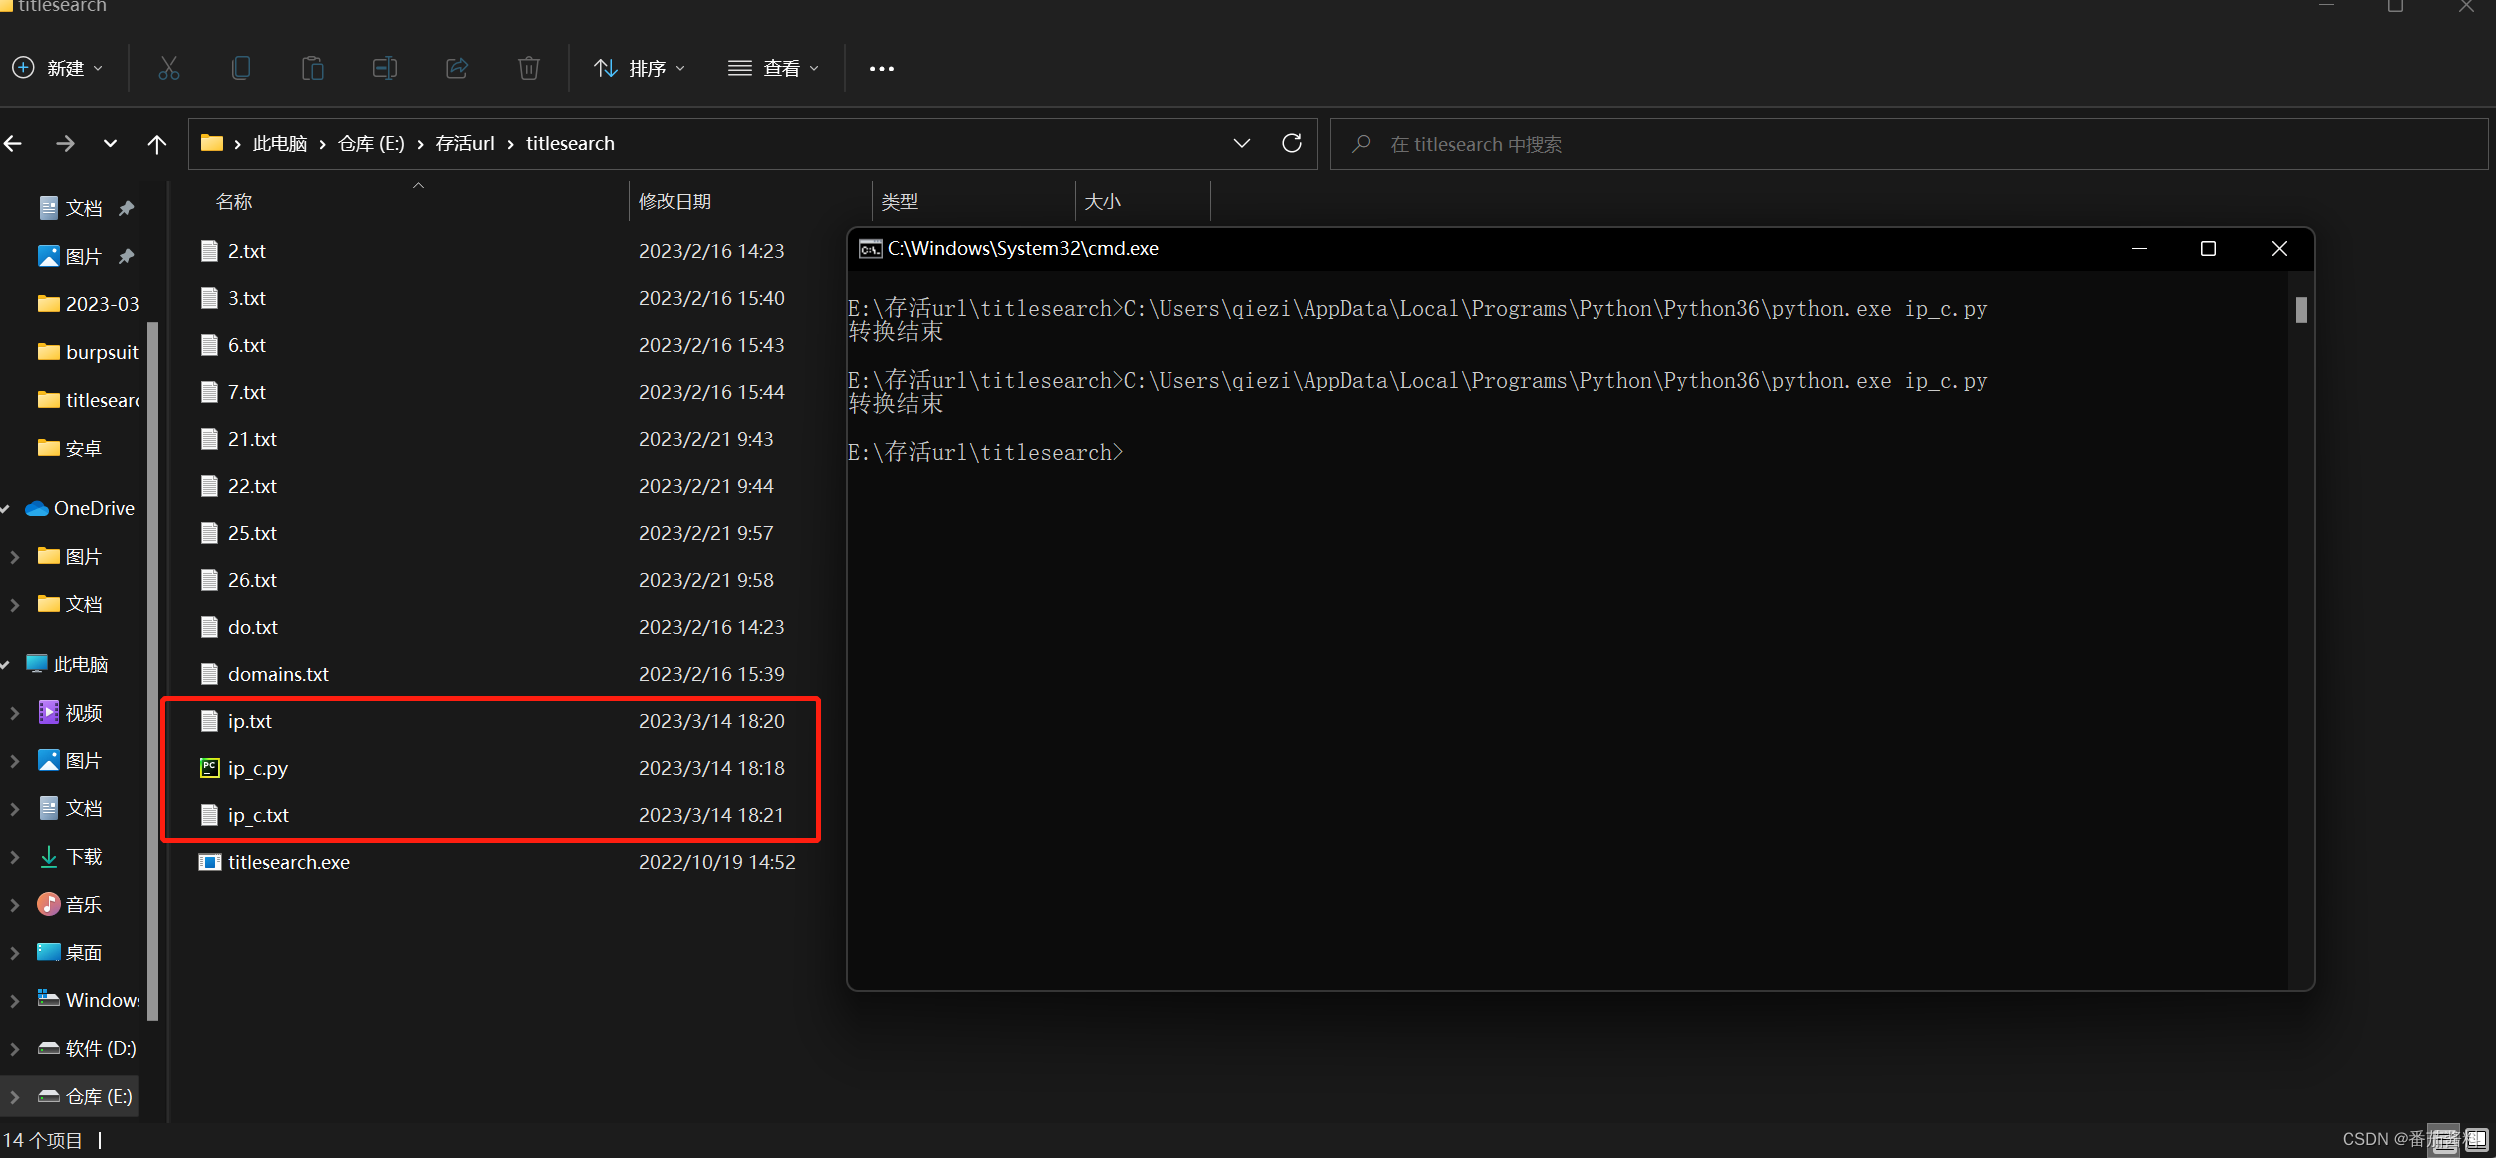Viewport: 2496px width, 1158px height.
Task: Click cmd.exe title bar icon
Action: pos(870,249)
